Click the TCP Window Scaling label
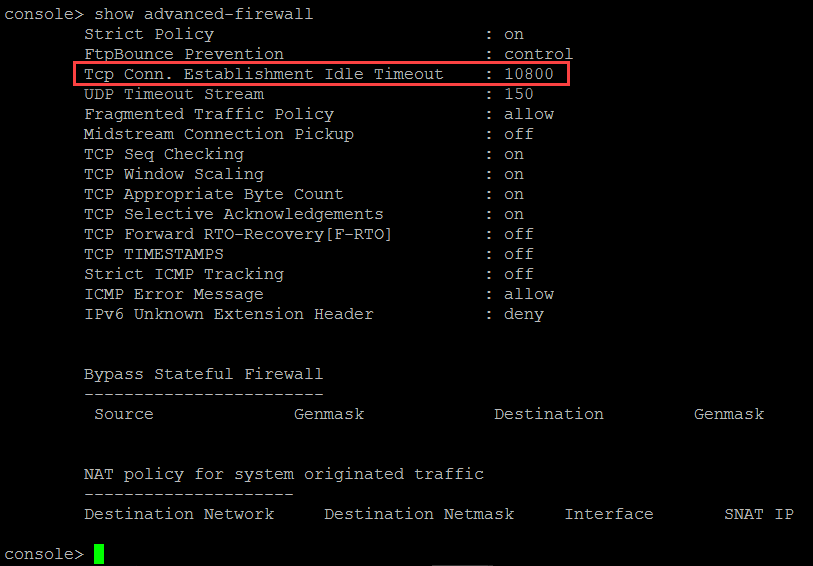Image resolution: width=813 pixels, height=566 pixels. click(x=174, y=174)
